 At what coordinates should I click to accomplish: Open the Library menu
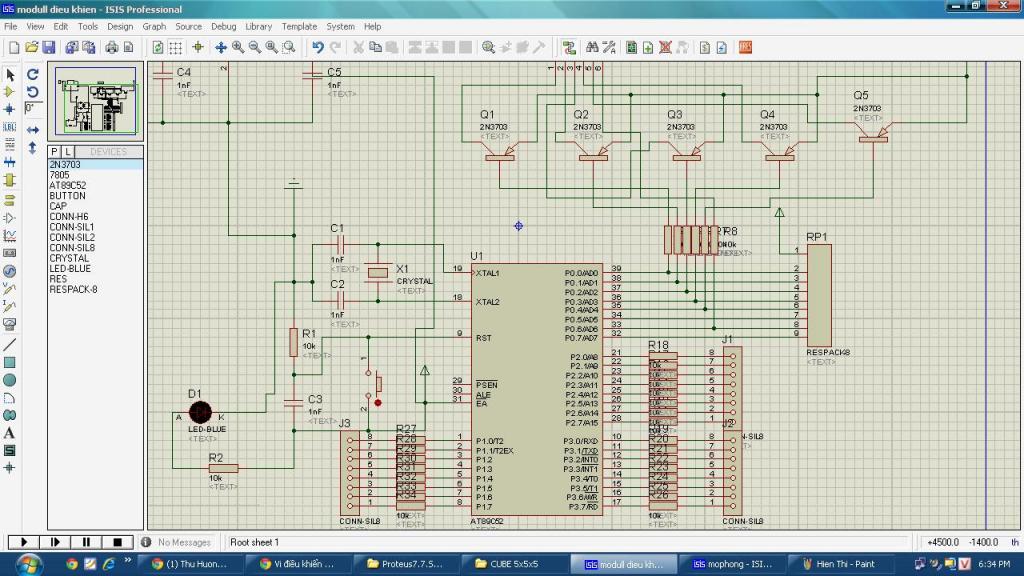coord(258,27)
